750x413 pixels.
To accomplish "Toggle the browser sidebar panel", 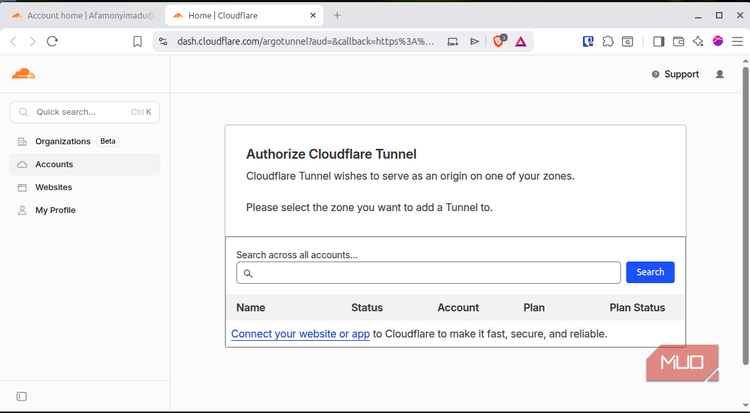I will (659, 42).
